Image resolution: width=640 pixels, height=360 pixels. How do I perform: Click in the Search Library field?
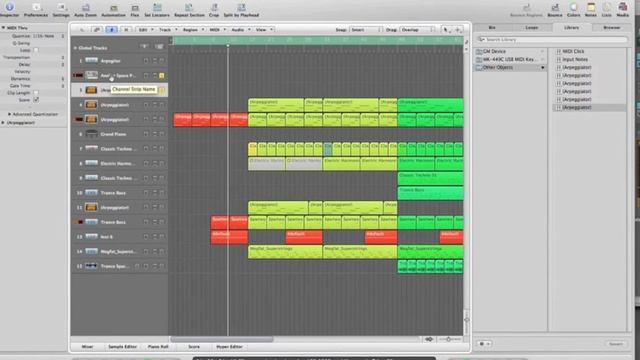pyautogui.click(x=552, y=40)
